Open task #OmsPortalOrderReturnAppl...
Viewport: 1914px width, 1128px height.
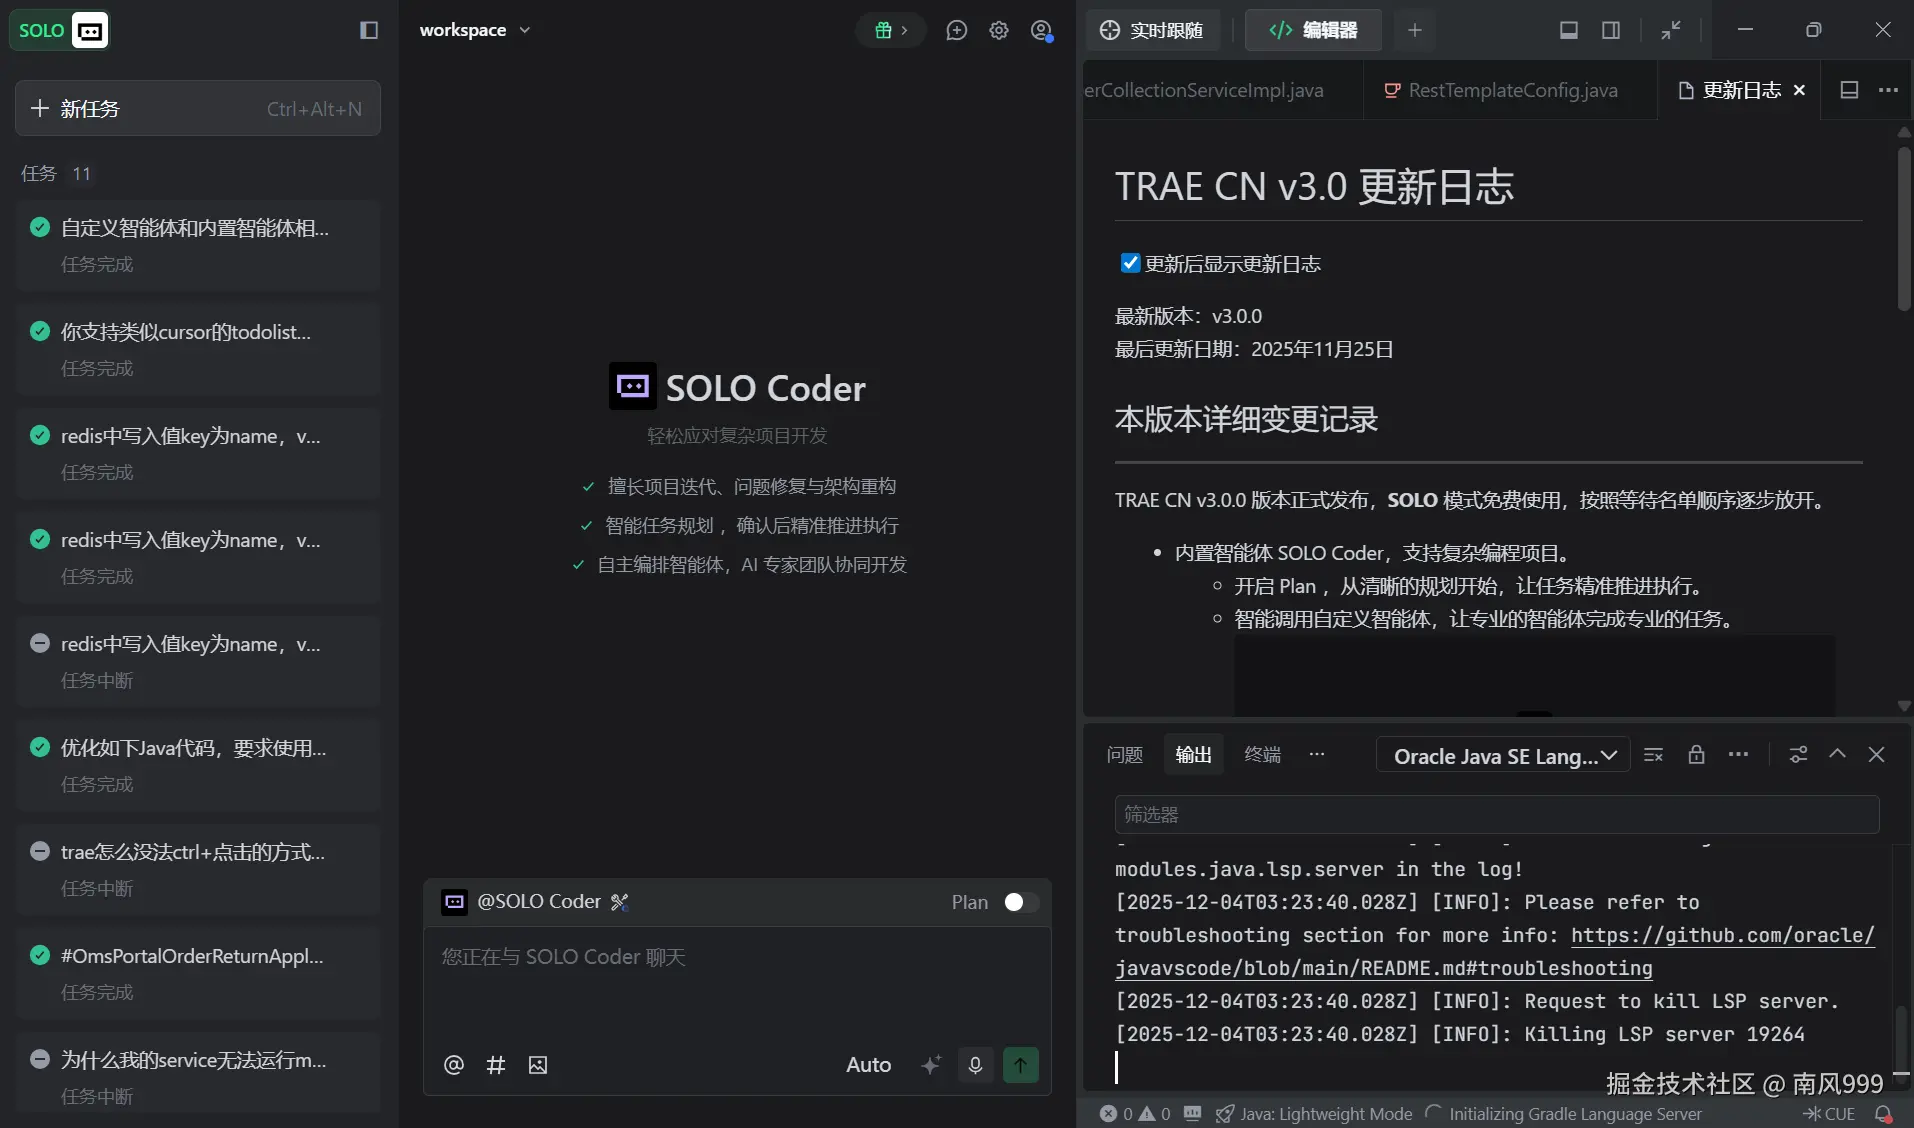[x=198, y=973]
